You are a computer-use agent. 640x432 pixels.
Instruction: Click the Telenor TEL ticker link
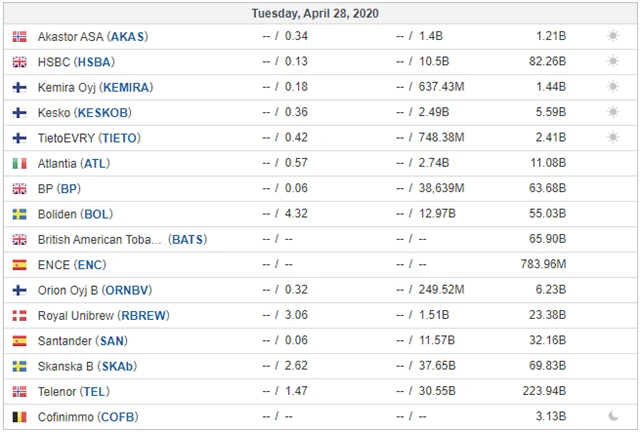coord(97,392)
